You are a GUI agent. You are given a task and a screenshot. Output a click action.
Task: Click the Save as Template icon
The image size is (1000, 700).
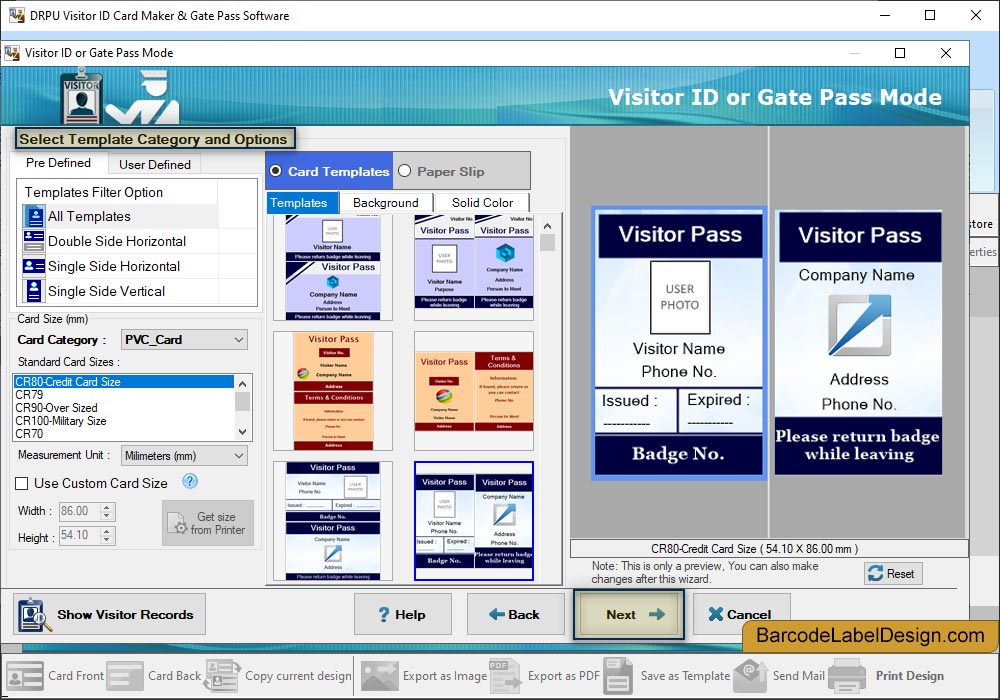pos(618,676)
